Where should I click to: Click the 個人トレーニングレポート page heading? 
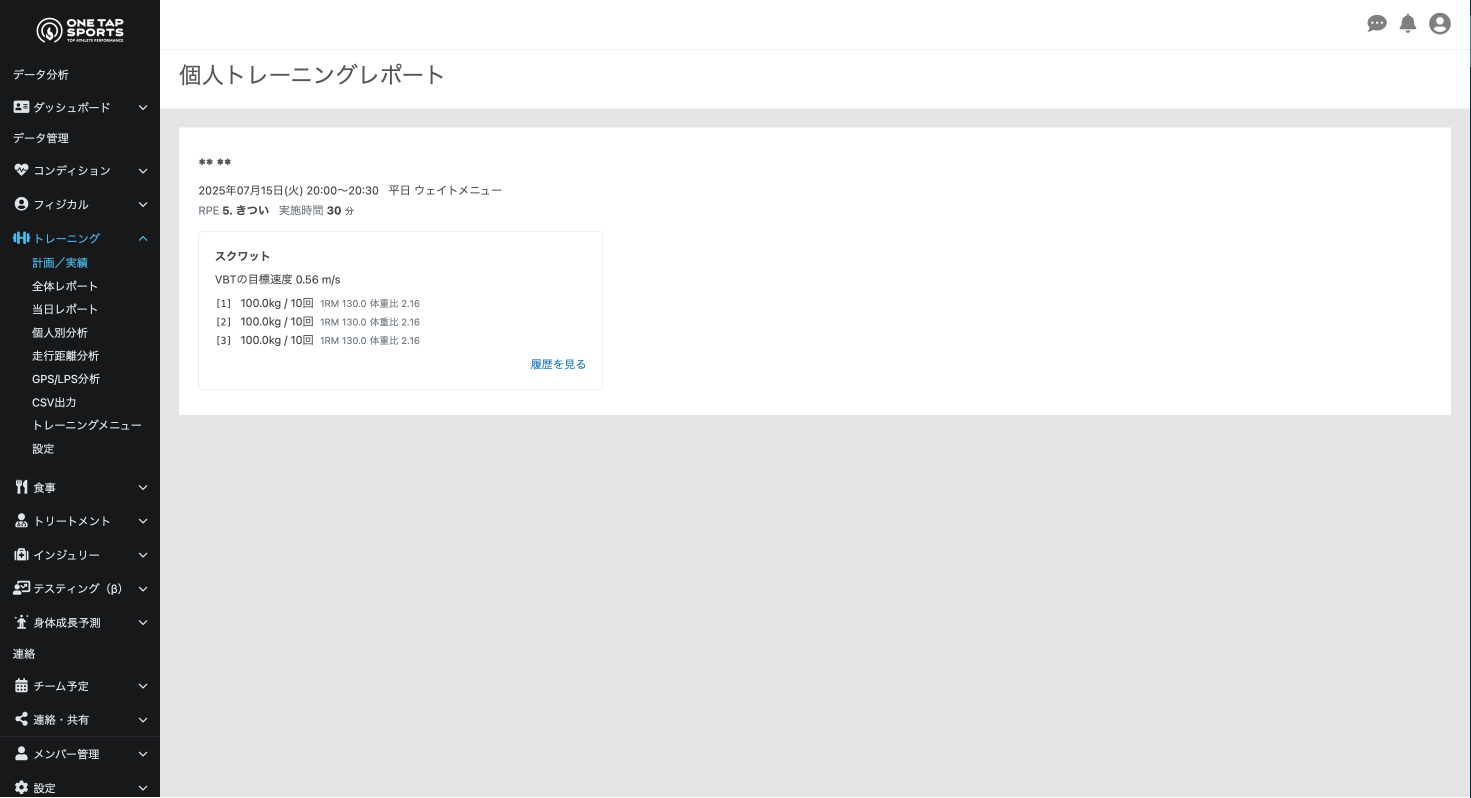pyautogui.click(x=312, y=75)
